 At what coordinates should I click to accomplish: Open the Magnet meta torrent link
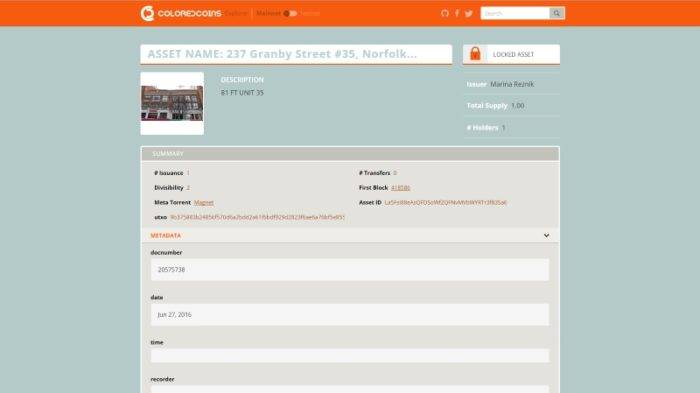coord(204,202)
